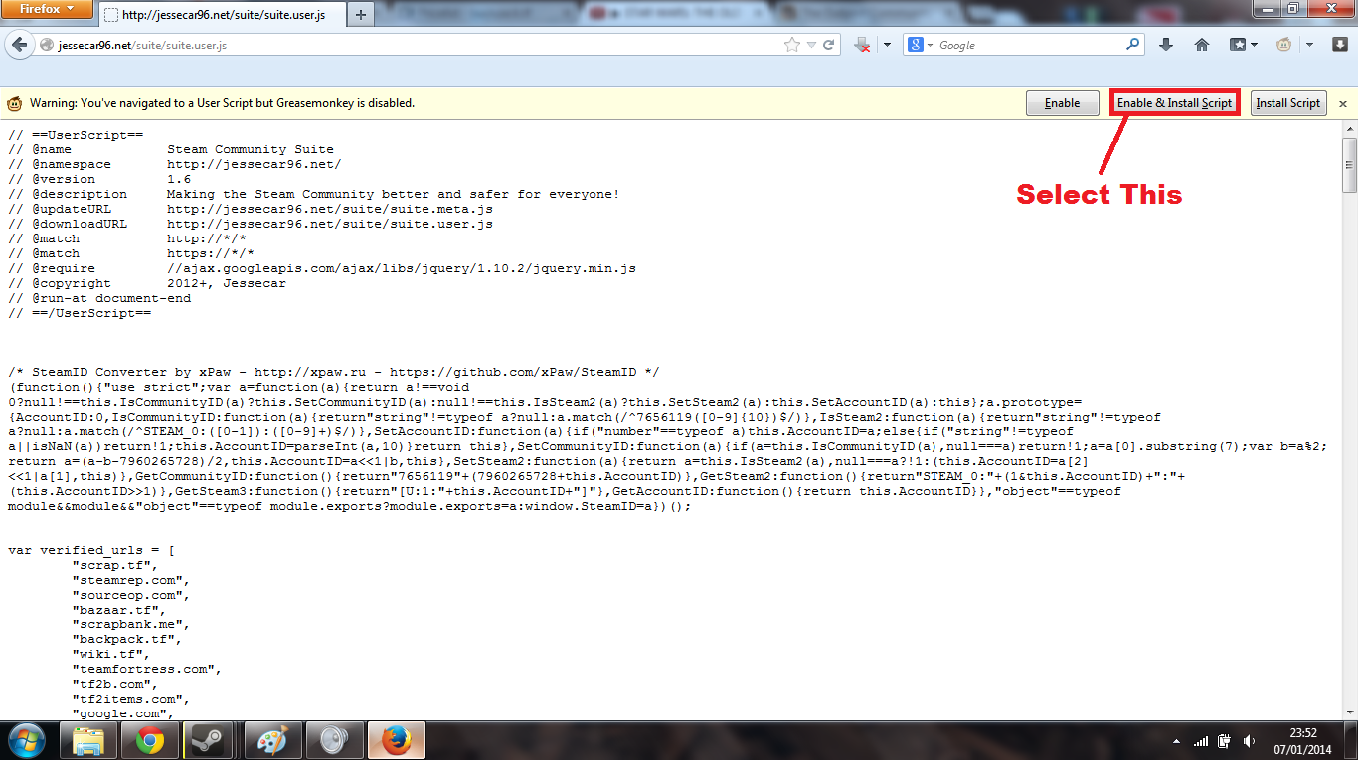Click the "backpack.tf" list entry
Screen dimensions: 1358x760
pos(127,640)
